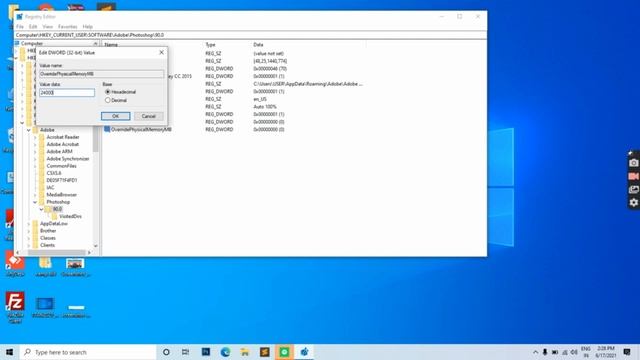Click the tree pane scroll-down arrow
The height and width of the screenshot is (360, 640).
click(x=96, y=246)
